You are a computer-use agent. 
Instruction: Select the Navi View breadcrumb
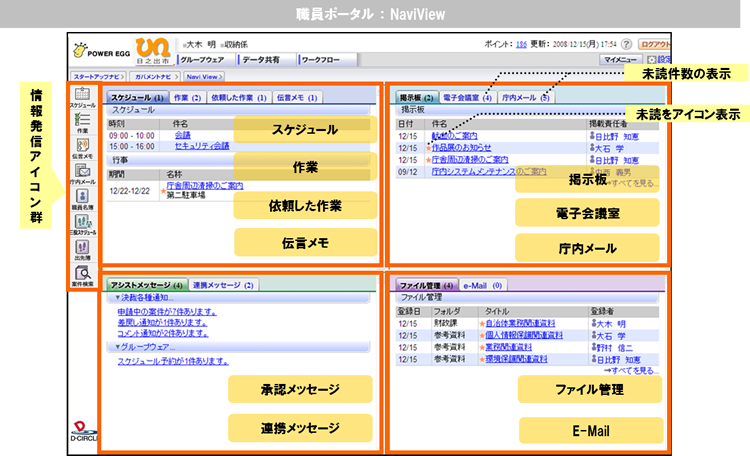click(204, 77)
